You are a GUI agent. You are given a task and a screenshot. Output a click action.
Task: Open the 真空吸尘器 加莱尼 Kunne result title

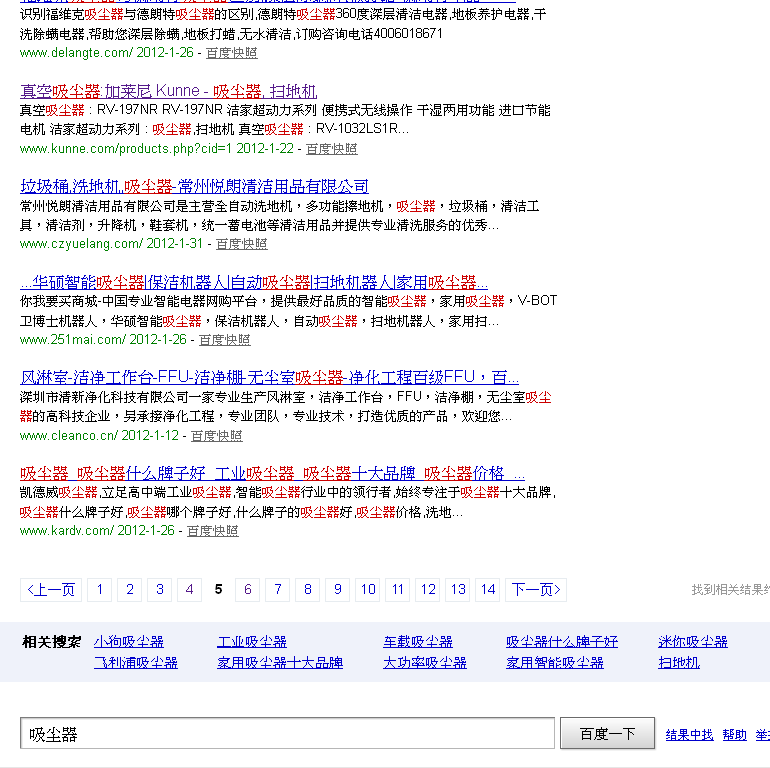pos(168,91)
